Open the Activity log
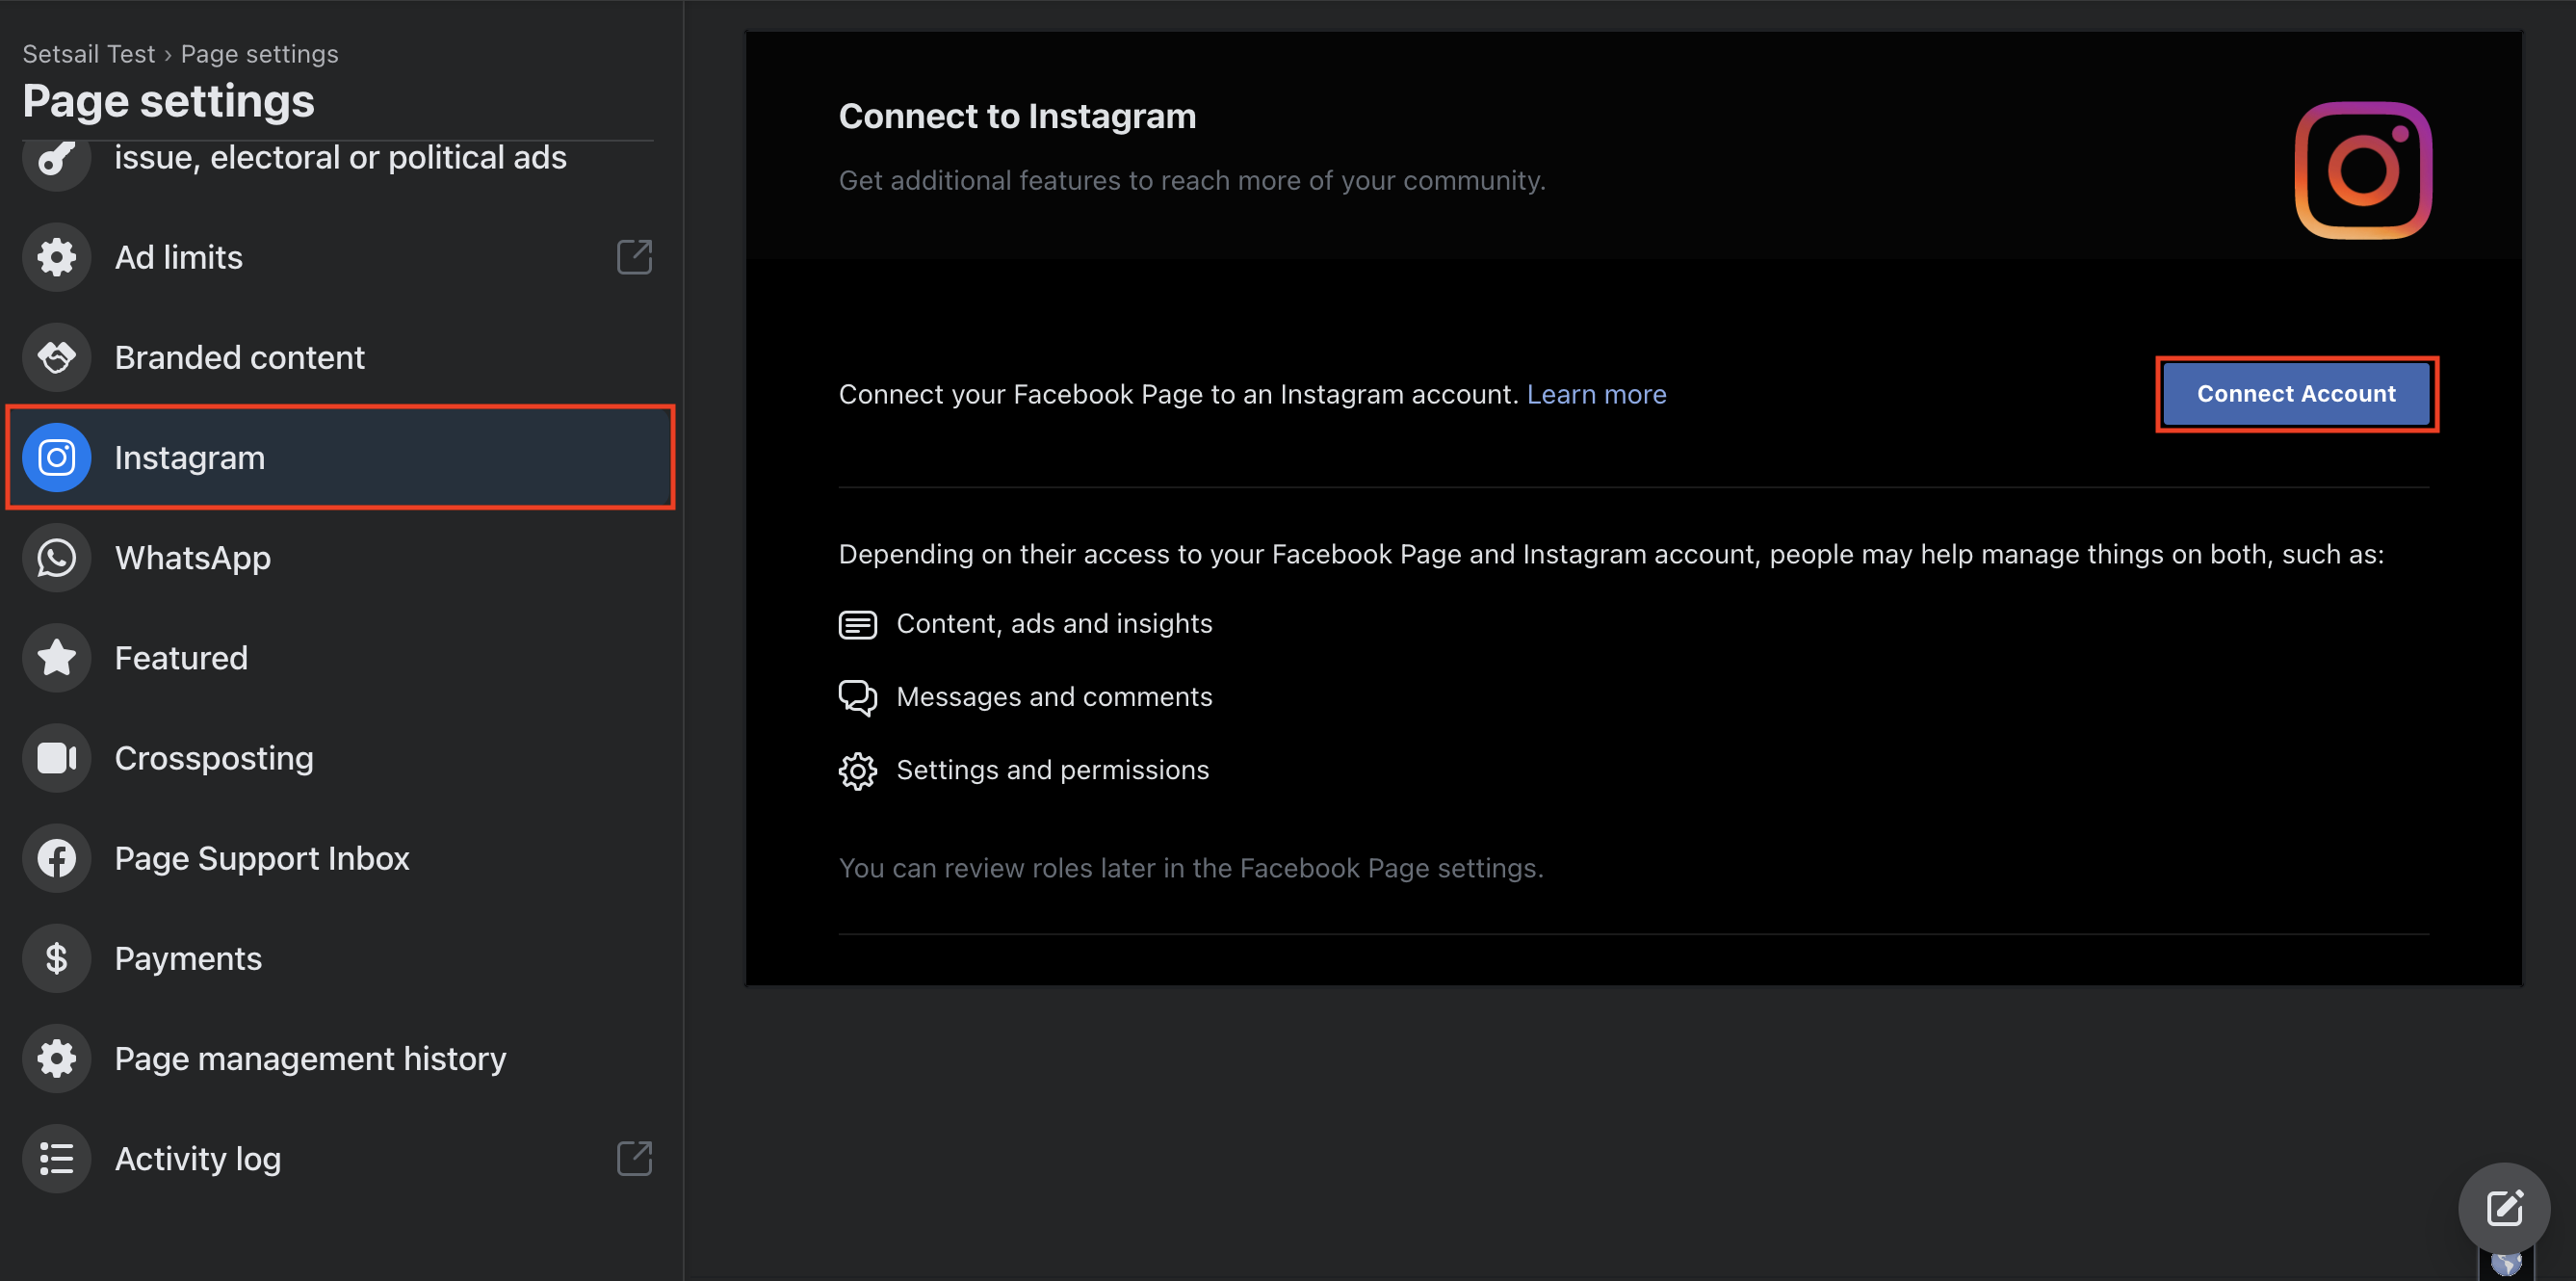The width and height of the screenshot is (2576, 1281). pyautogui.click(x=338, y=1158)
